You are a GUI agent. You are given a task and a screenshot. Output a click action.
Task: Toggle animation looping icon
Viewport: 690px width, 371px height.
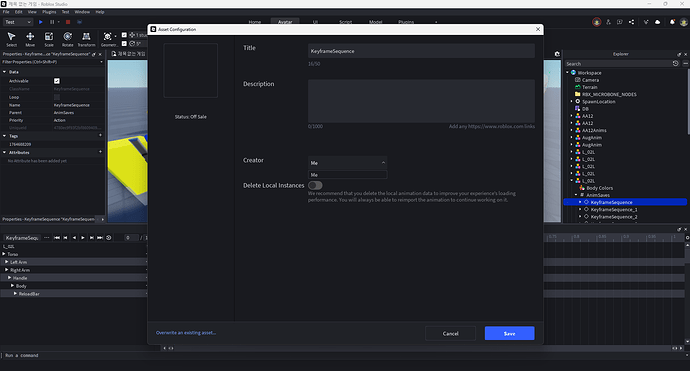click(109, 238)
